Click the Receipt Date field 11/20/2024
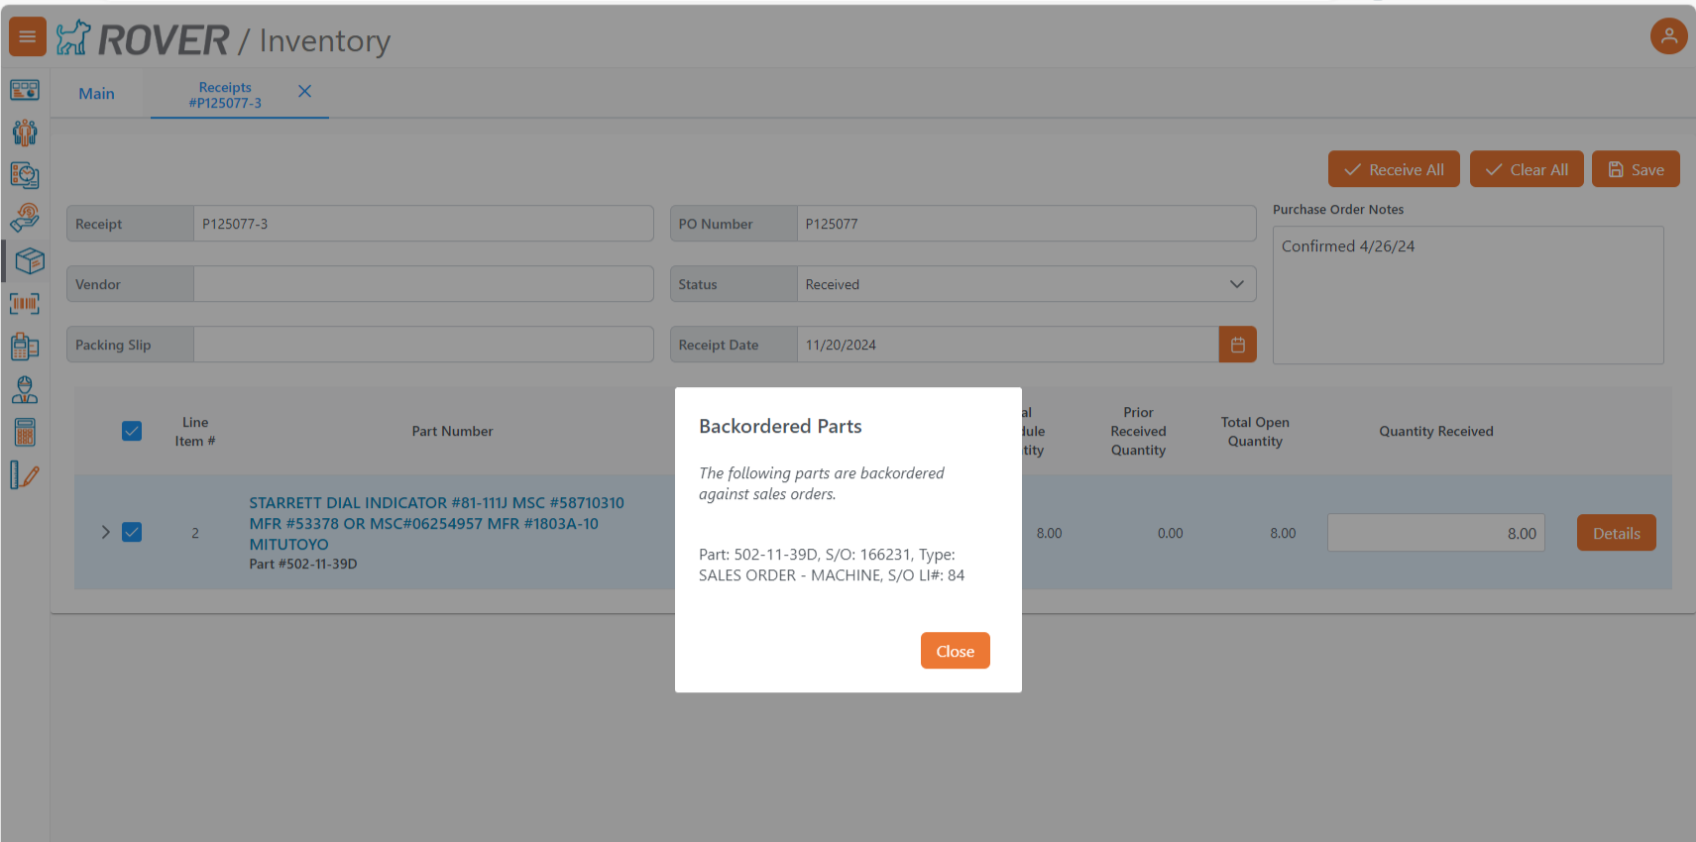The width and height of the screenshot is (1696, 842). pyautogui.click(x=1007, y=345)
